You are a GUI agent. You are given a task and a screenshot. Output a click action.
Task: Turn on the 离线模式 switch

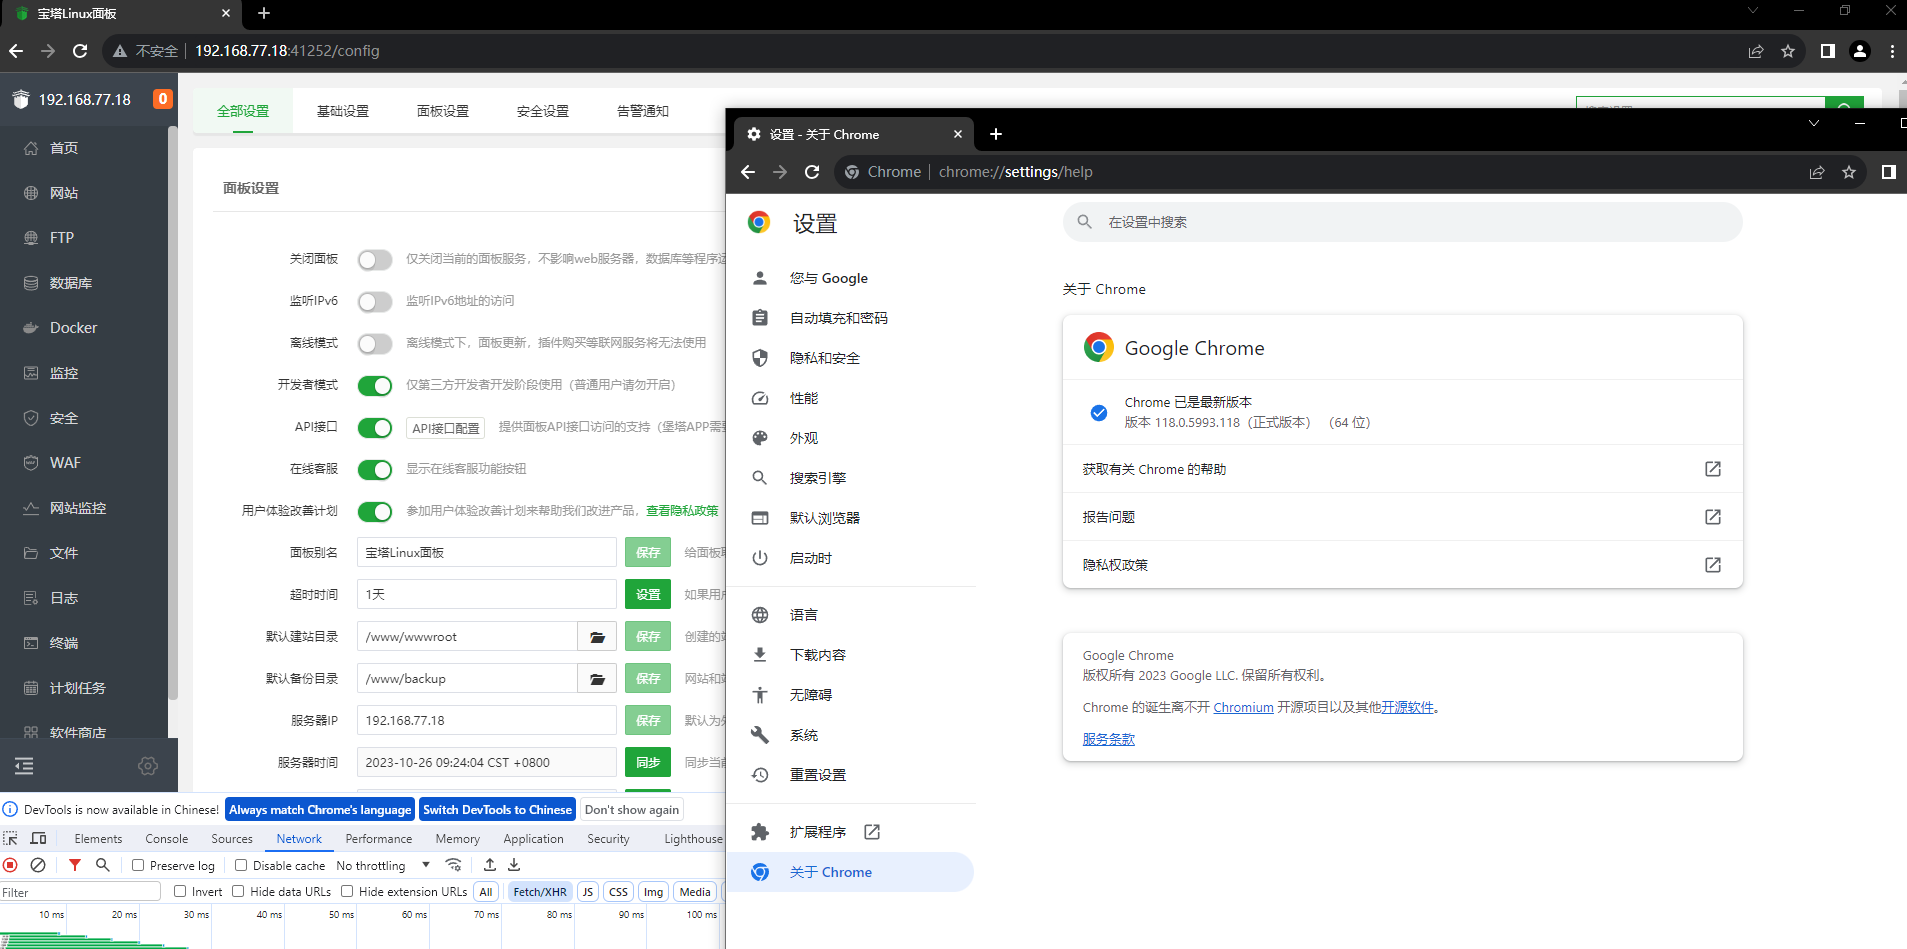[375, 344]
